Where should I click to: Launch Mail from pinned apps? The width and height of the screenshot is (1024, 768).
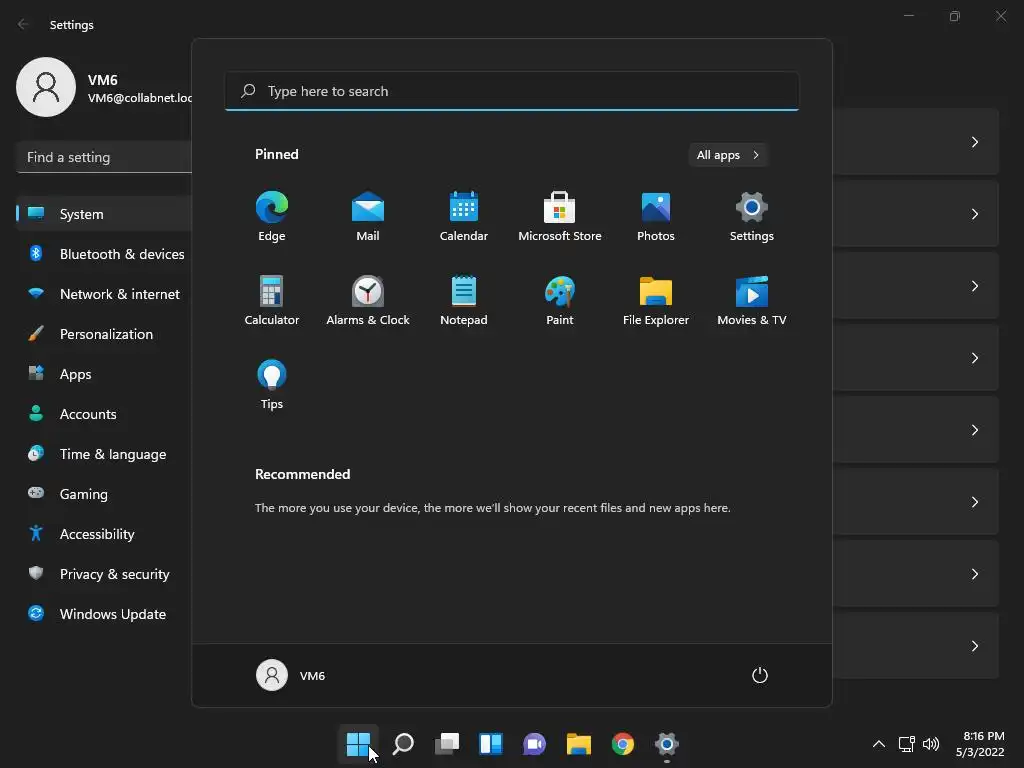368,216
